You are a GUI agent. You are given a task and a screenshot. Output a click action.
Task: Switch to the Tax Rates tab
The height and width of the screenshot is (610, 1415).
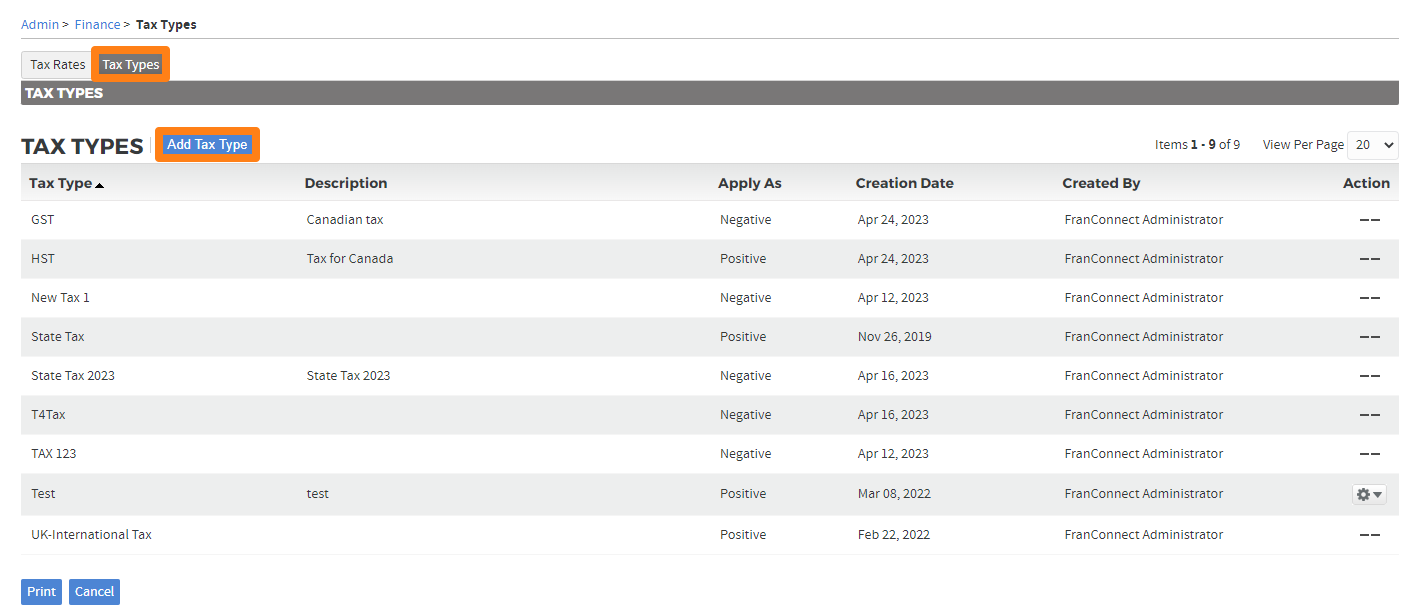[x=57, y=65]
